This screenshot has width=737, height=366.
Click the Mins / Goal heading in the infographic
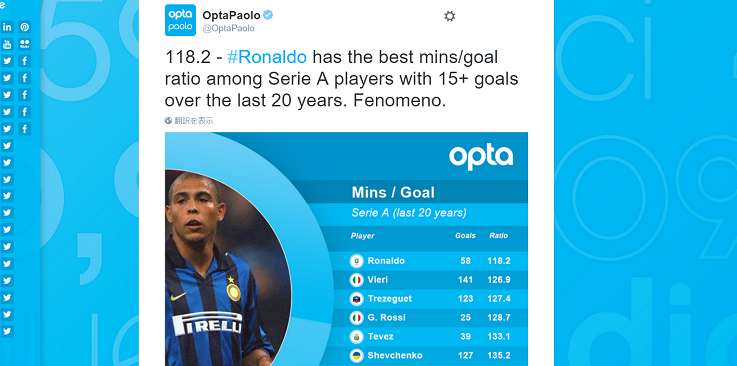point(393,193)
